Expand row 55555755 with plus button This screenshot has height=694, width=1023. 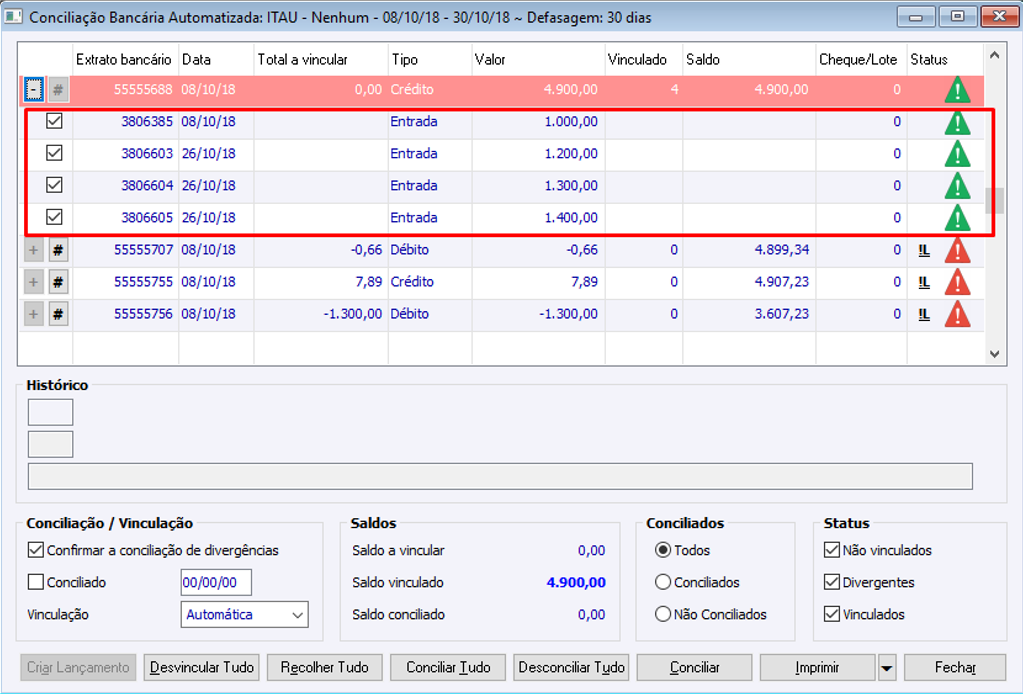34,282
